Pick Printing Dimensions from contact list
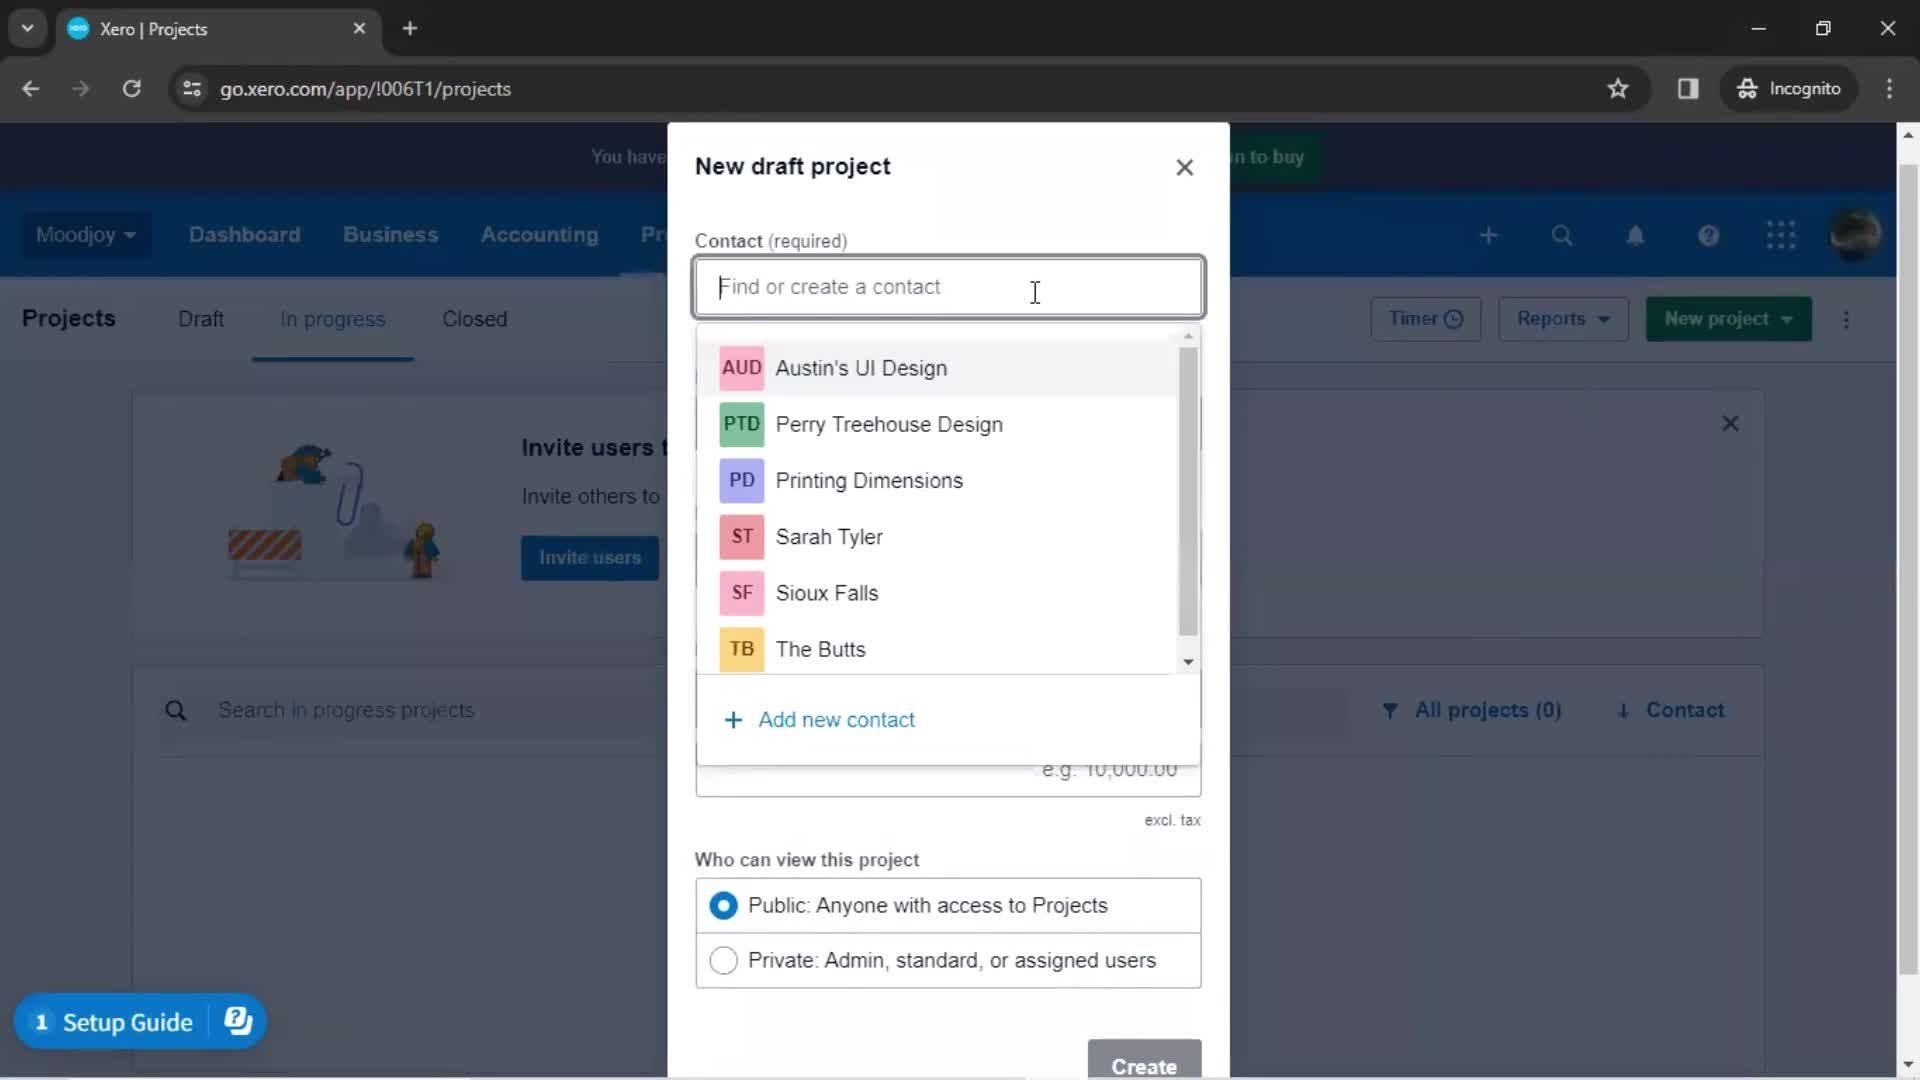 click(937, 480)
